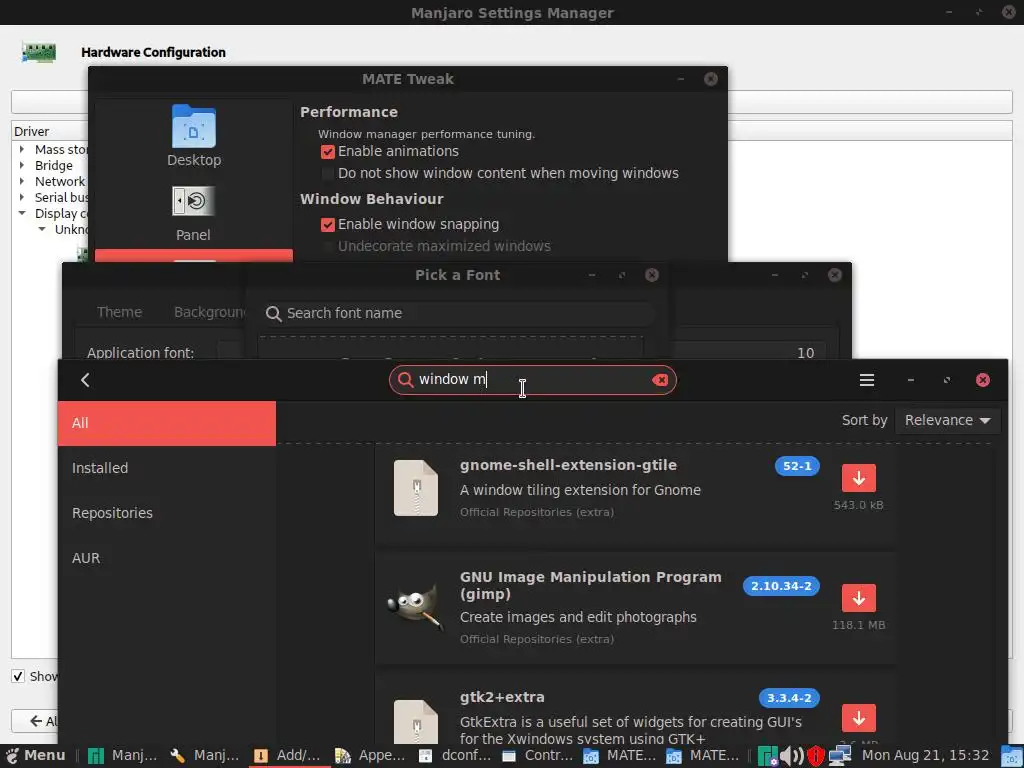Select the Repositories category

point(167,513)
